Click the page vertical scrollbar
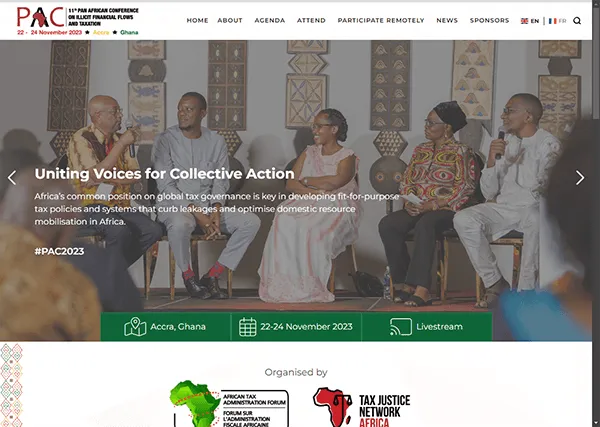 point(596,214)
